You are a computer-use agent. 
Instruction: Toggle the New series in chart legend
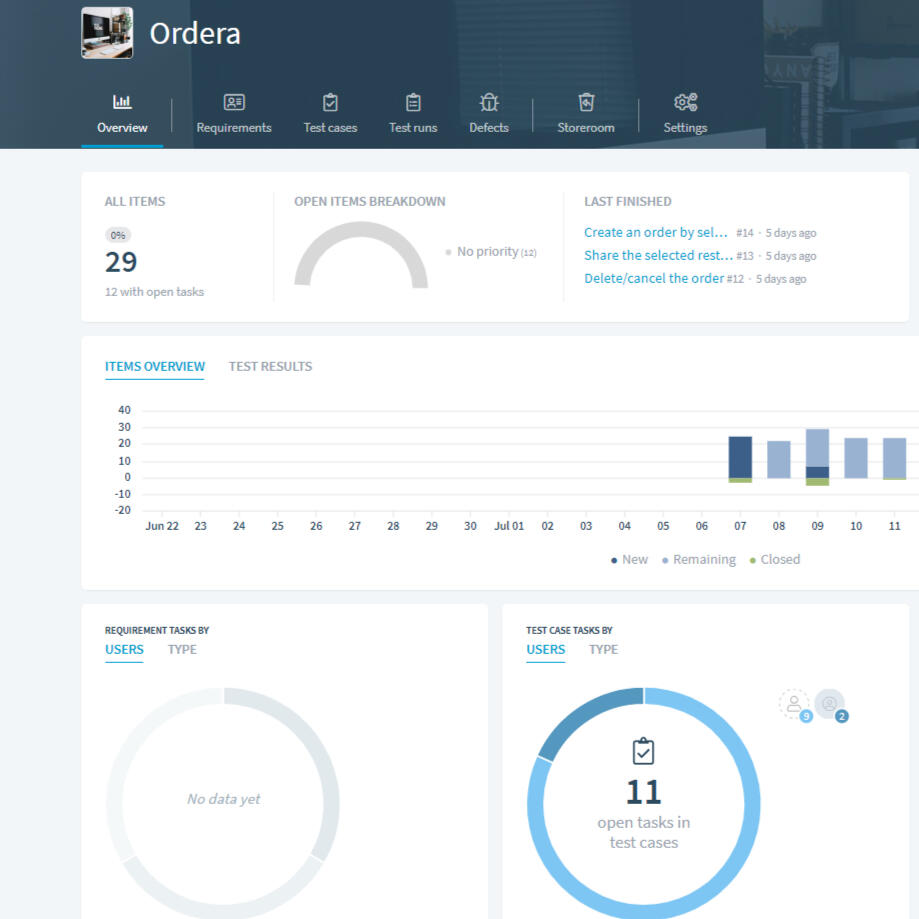click(629, 560)
